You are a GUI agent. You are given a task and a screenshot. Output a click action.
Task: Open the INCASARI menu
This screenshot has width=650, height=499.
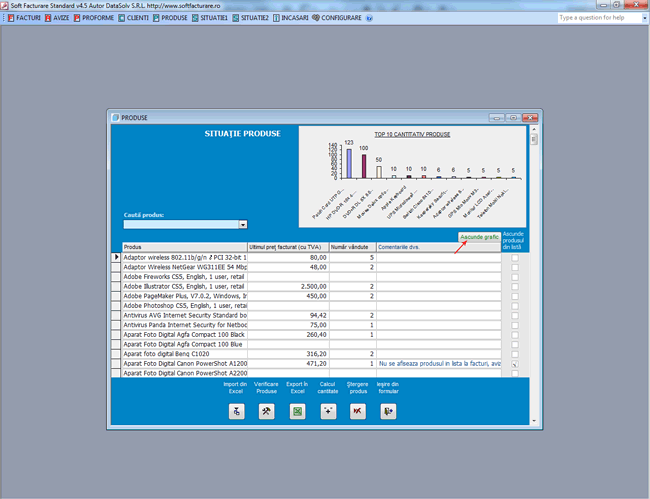[x=291, y=18]
